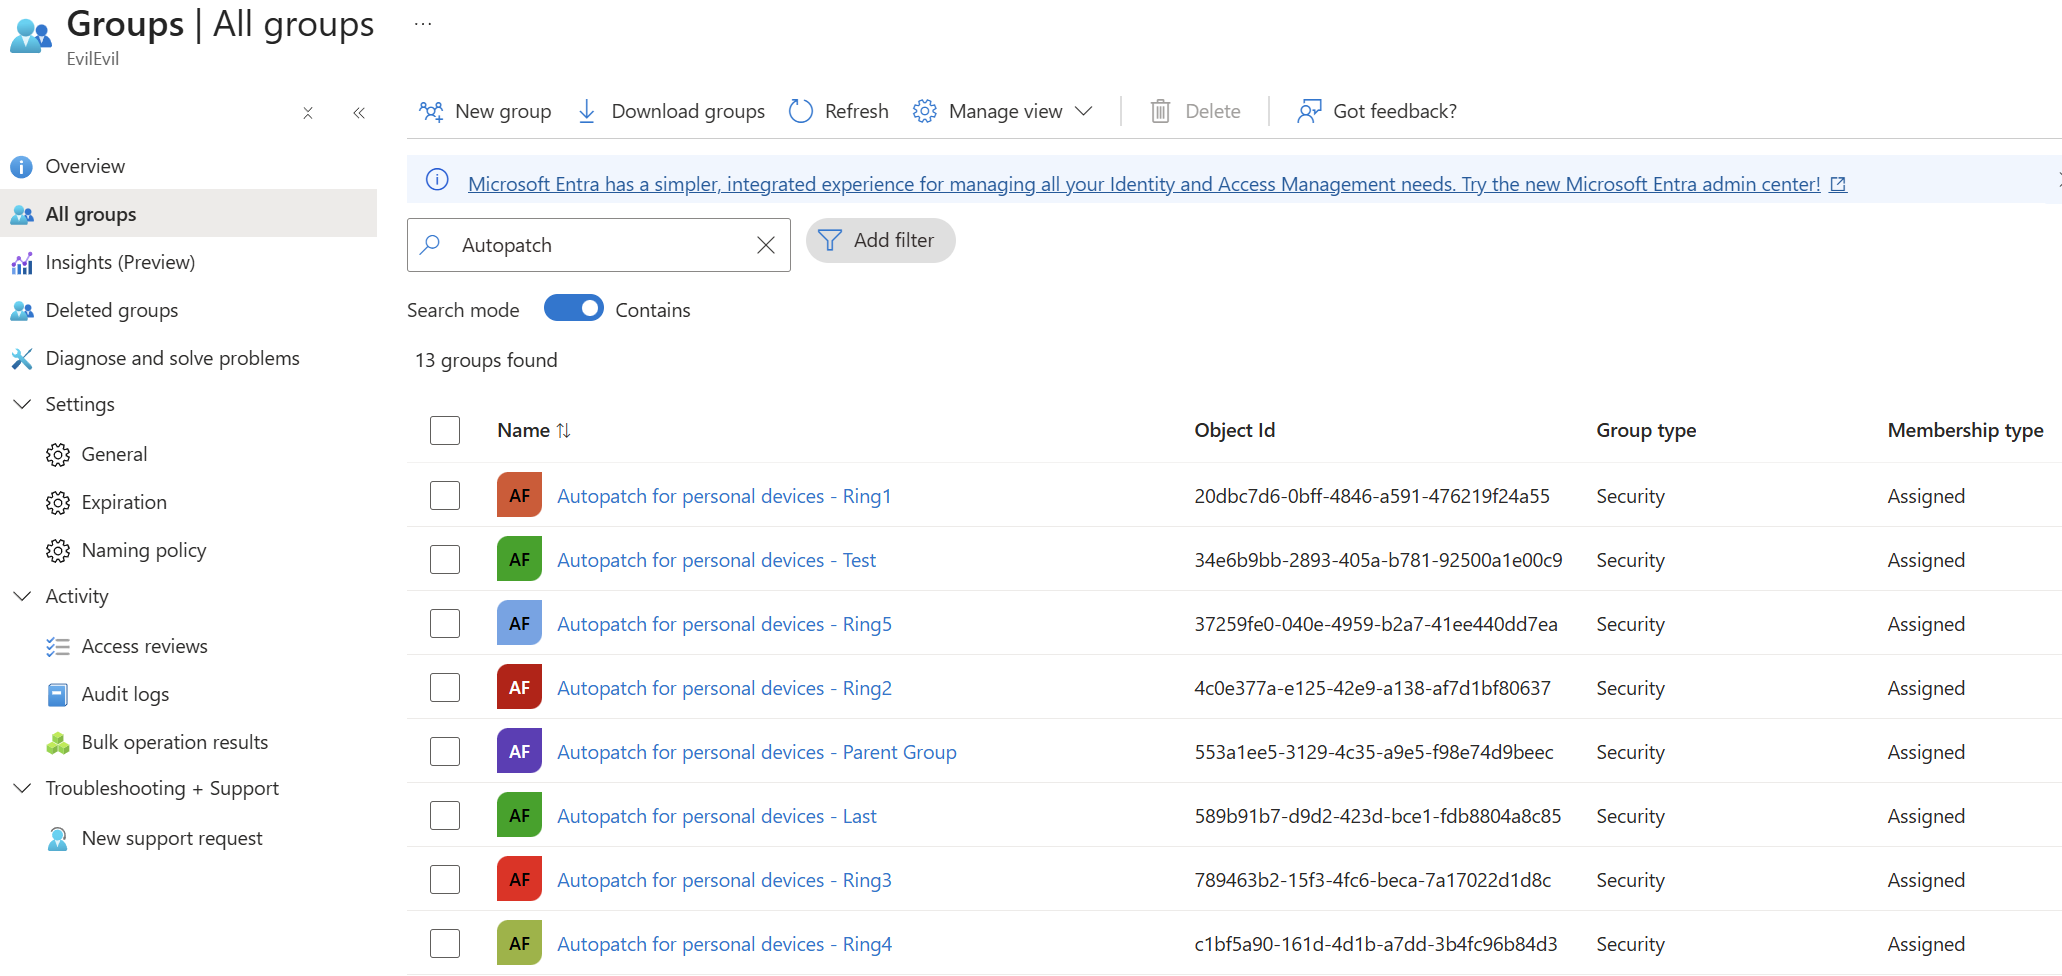This screenshot has width=2062, height=976.
Task: Select the checkbox for the Ring4 group
Action: pos(445,943)
